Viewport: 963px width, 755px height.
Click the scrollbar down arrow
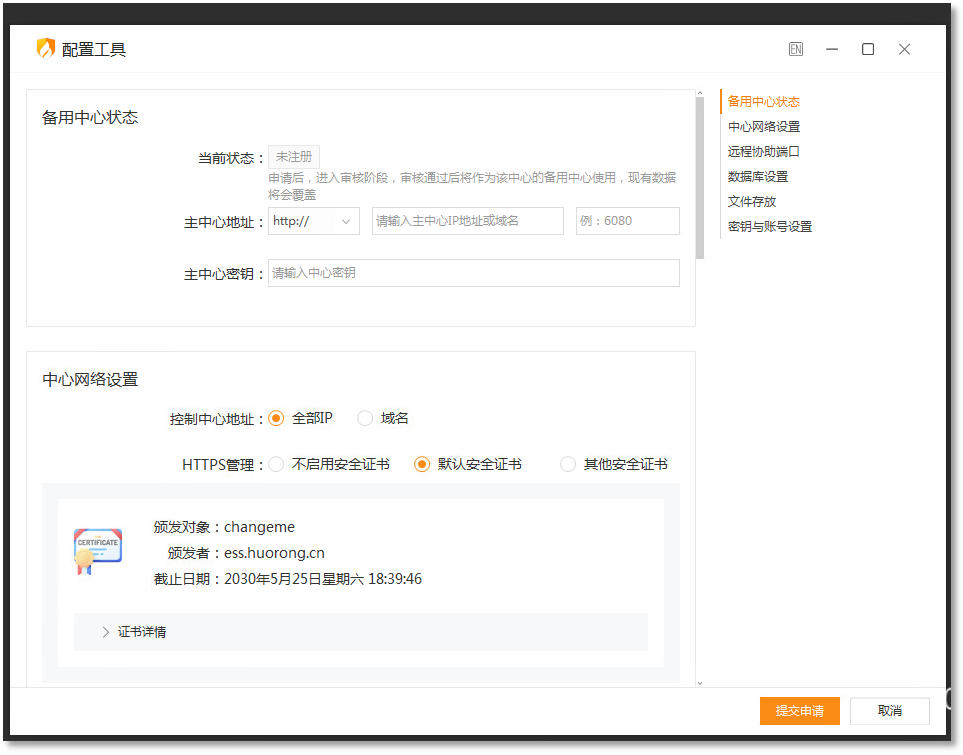click(x=700, y=683)
